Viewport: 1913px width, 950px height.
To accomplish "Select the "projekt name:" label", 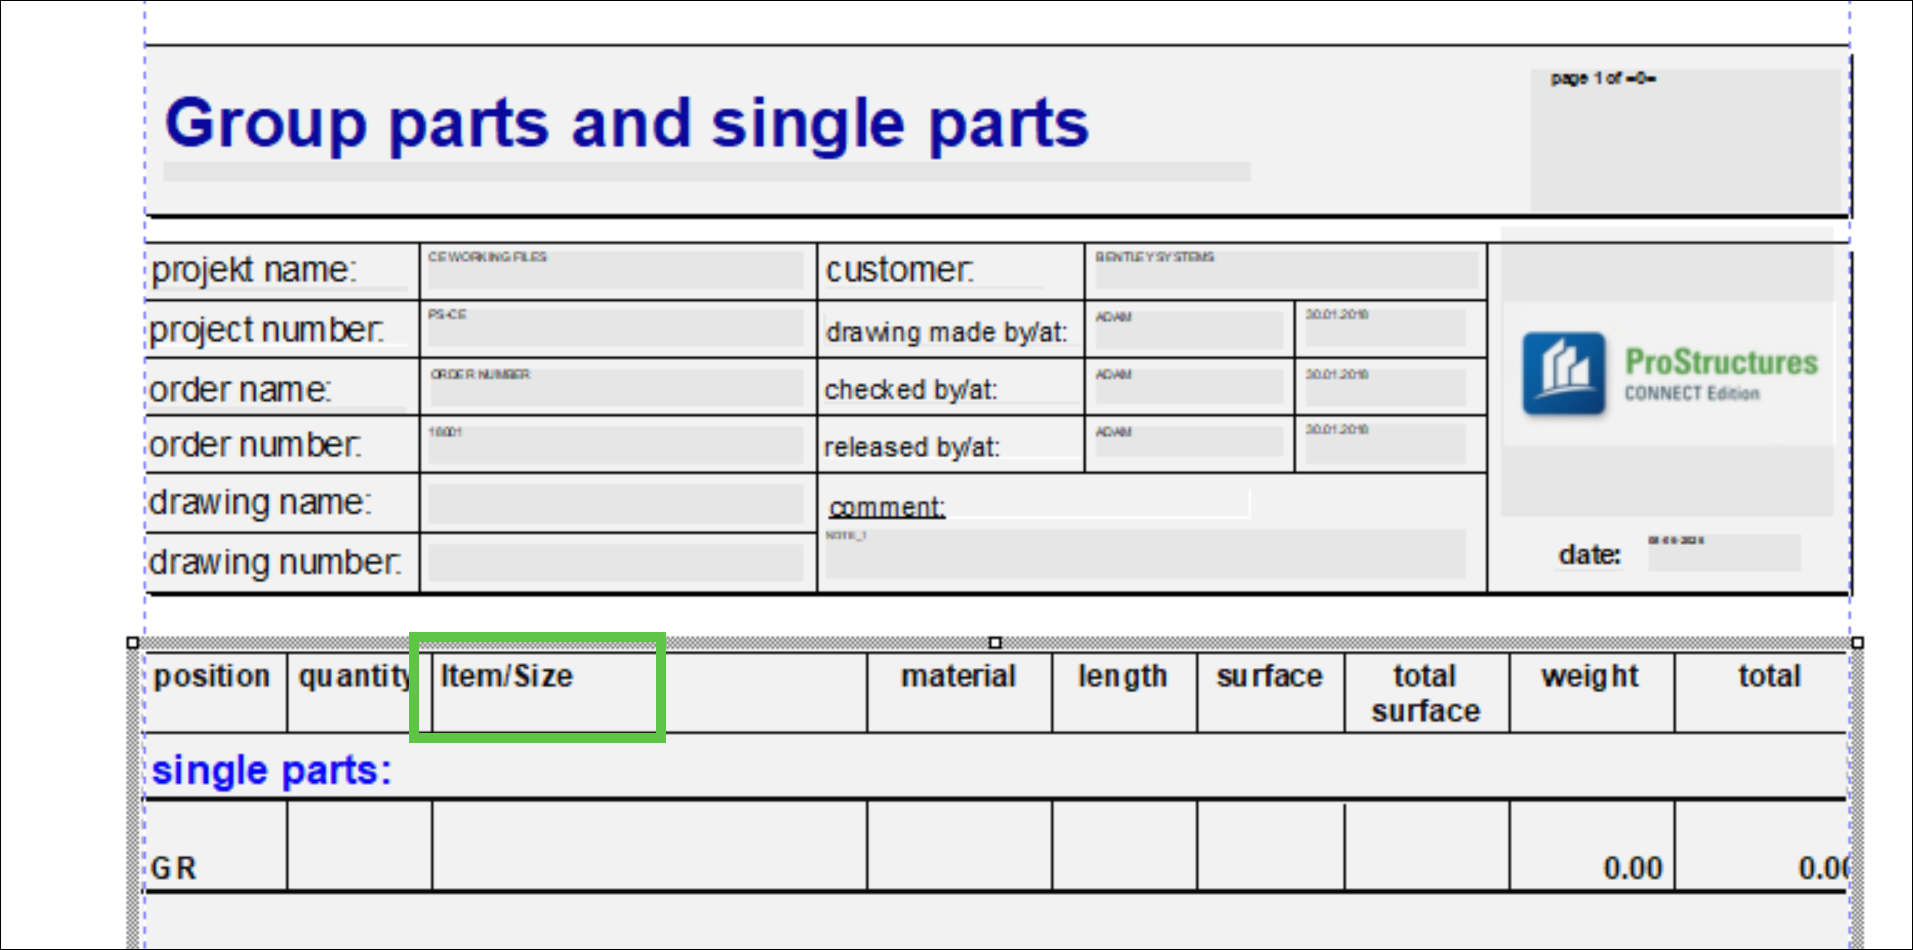I will click(x=254, y=270).
